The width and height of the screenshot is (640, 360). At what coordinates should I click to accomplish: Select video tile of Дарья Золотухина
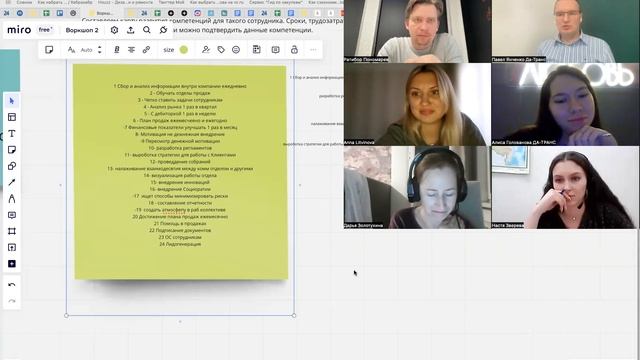[417, 187]
